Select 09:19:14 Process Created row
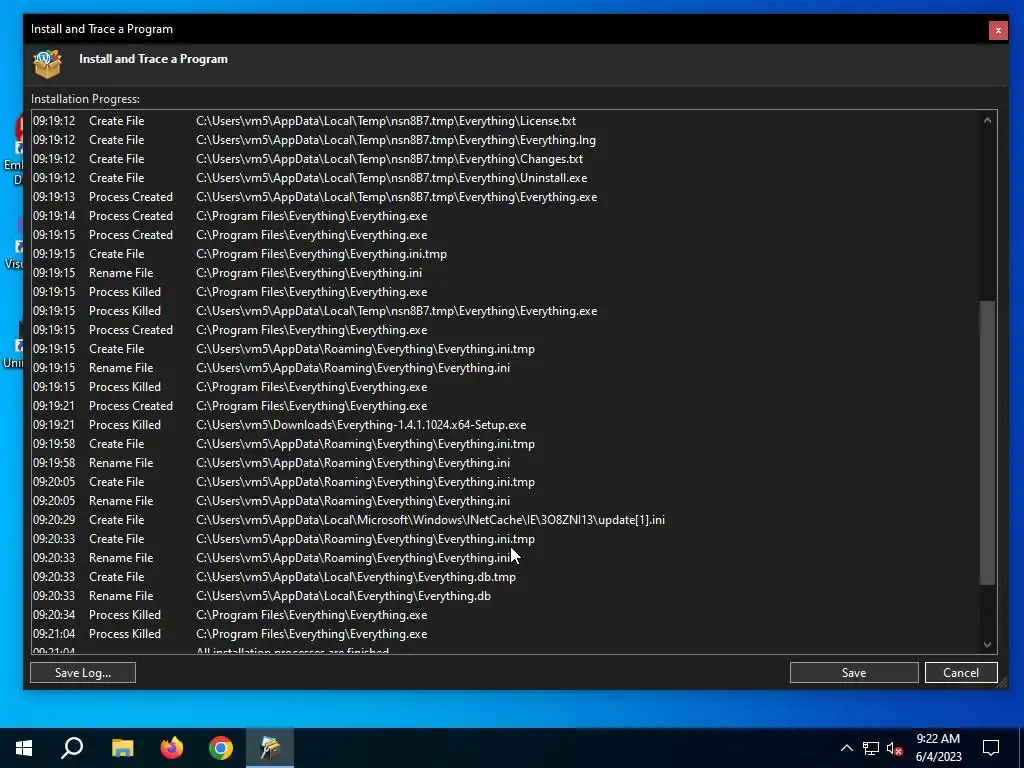Viewport: 1024px width, 768px height. click(x=505, y=216)
